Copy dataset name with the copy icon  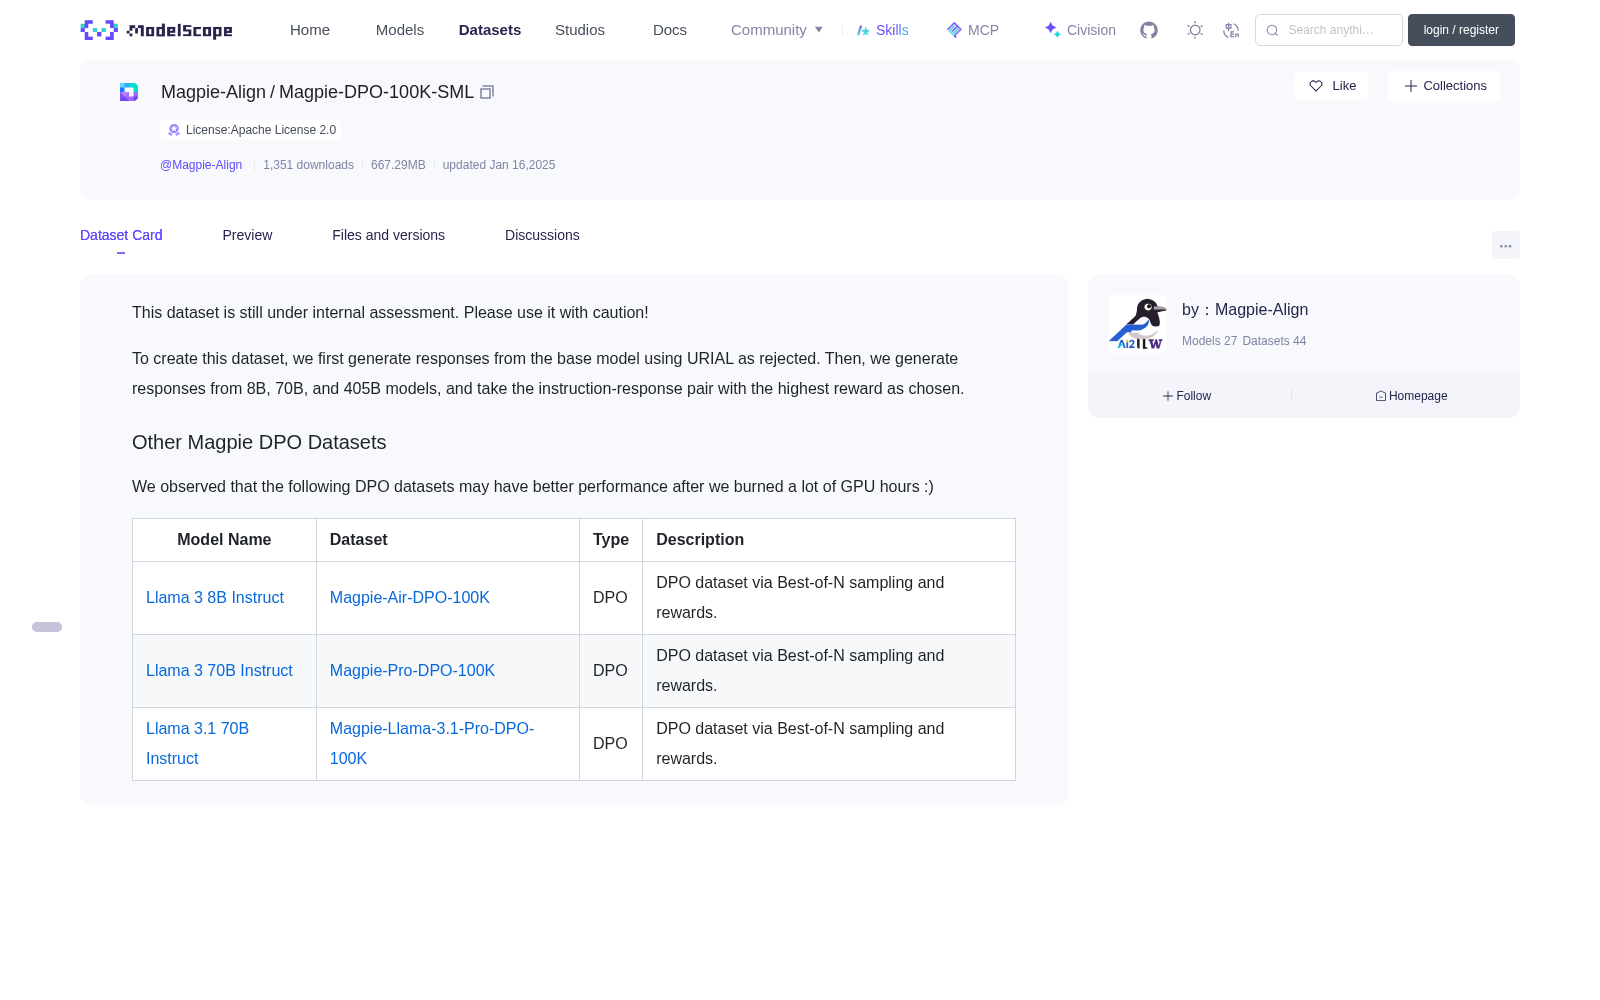coord(487,92)
